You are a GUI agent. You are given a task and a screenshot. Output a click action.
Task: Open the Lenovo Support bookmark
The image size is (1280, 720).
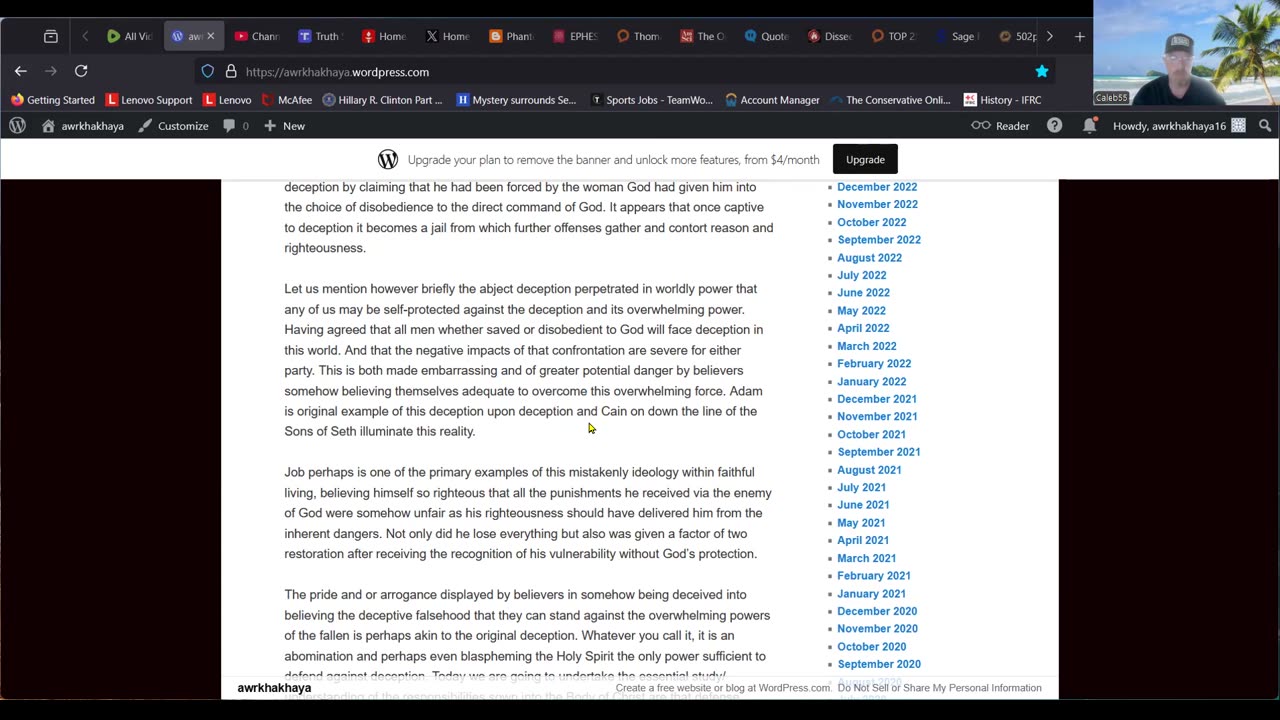(x=149, y=100)
